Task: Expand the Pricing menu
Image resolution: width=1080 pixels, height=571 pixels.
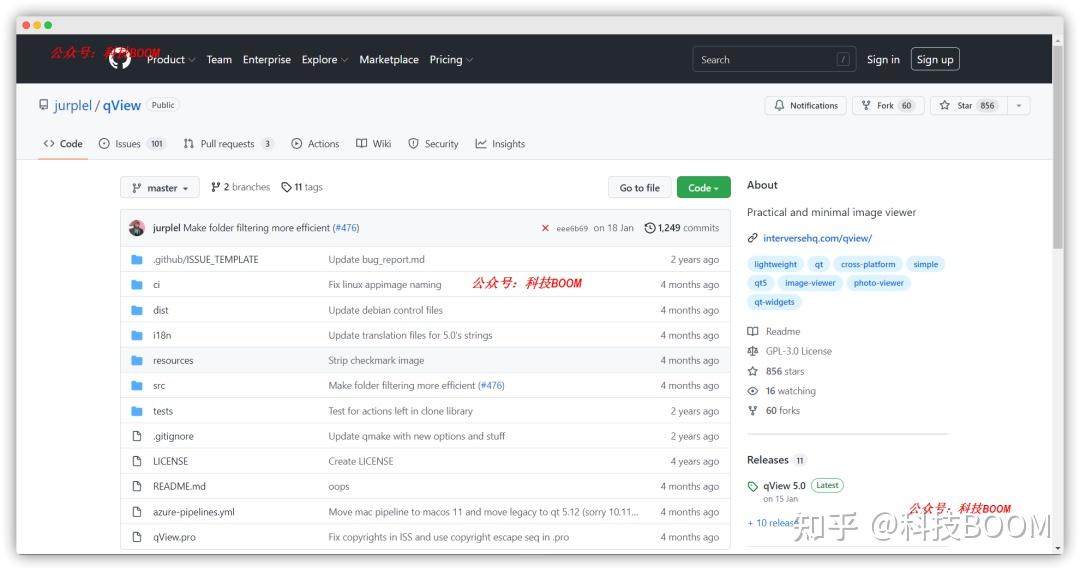Action: (451, 59)
